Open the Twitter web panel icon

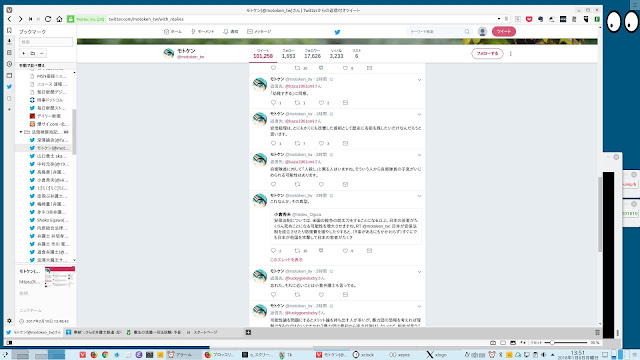pos(9,87)
